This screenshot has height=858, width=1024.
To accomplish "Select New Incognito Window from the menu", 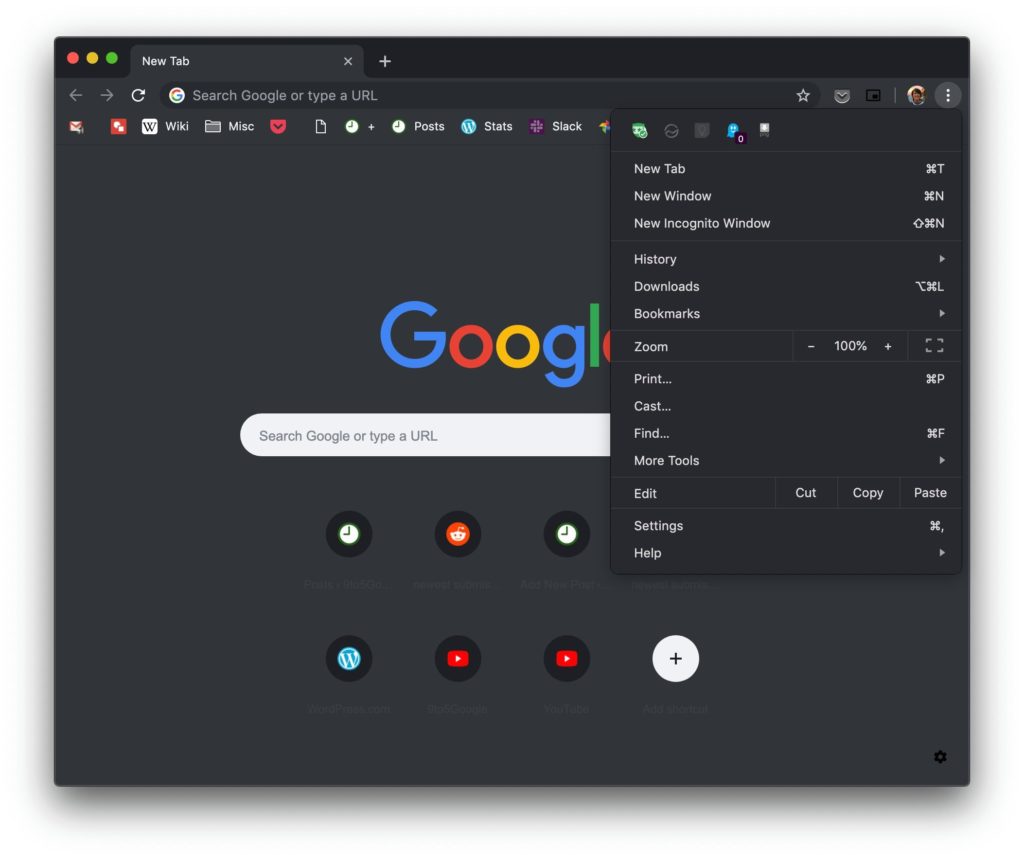I will click(702, 223).
